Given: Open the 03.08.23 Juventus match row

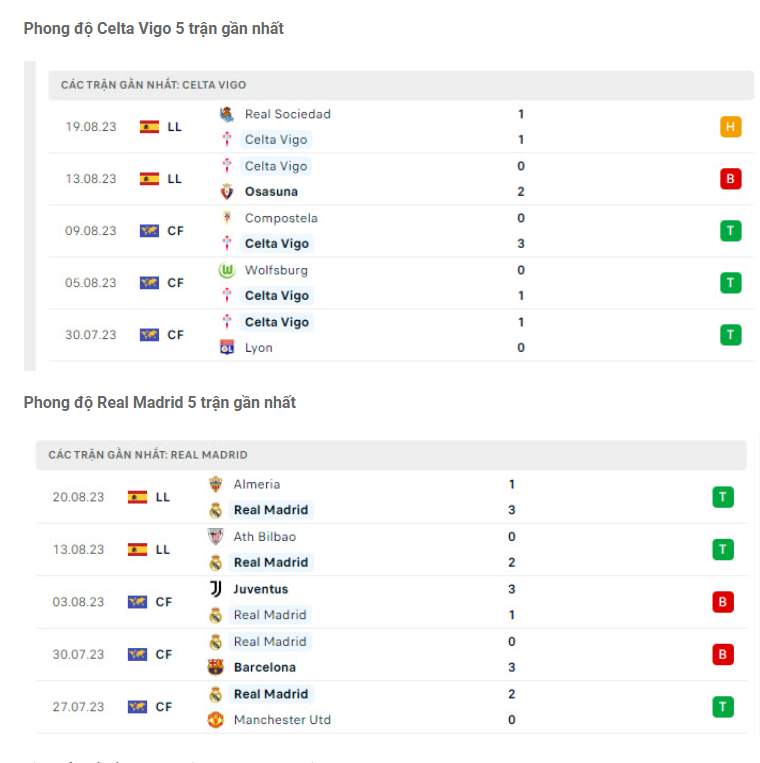Looking at the screenshot, I should point(390,602).
